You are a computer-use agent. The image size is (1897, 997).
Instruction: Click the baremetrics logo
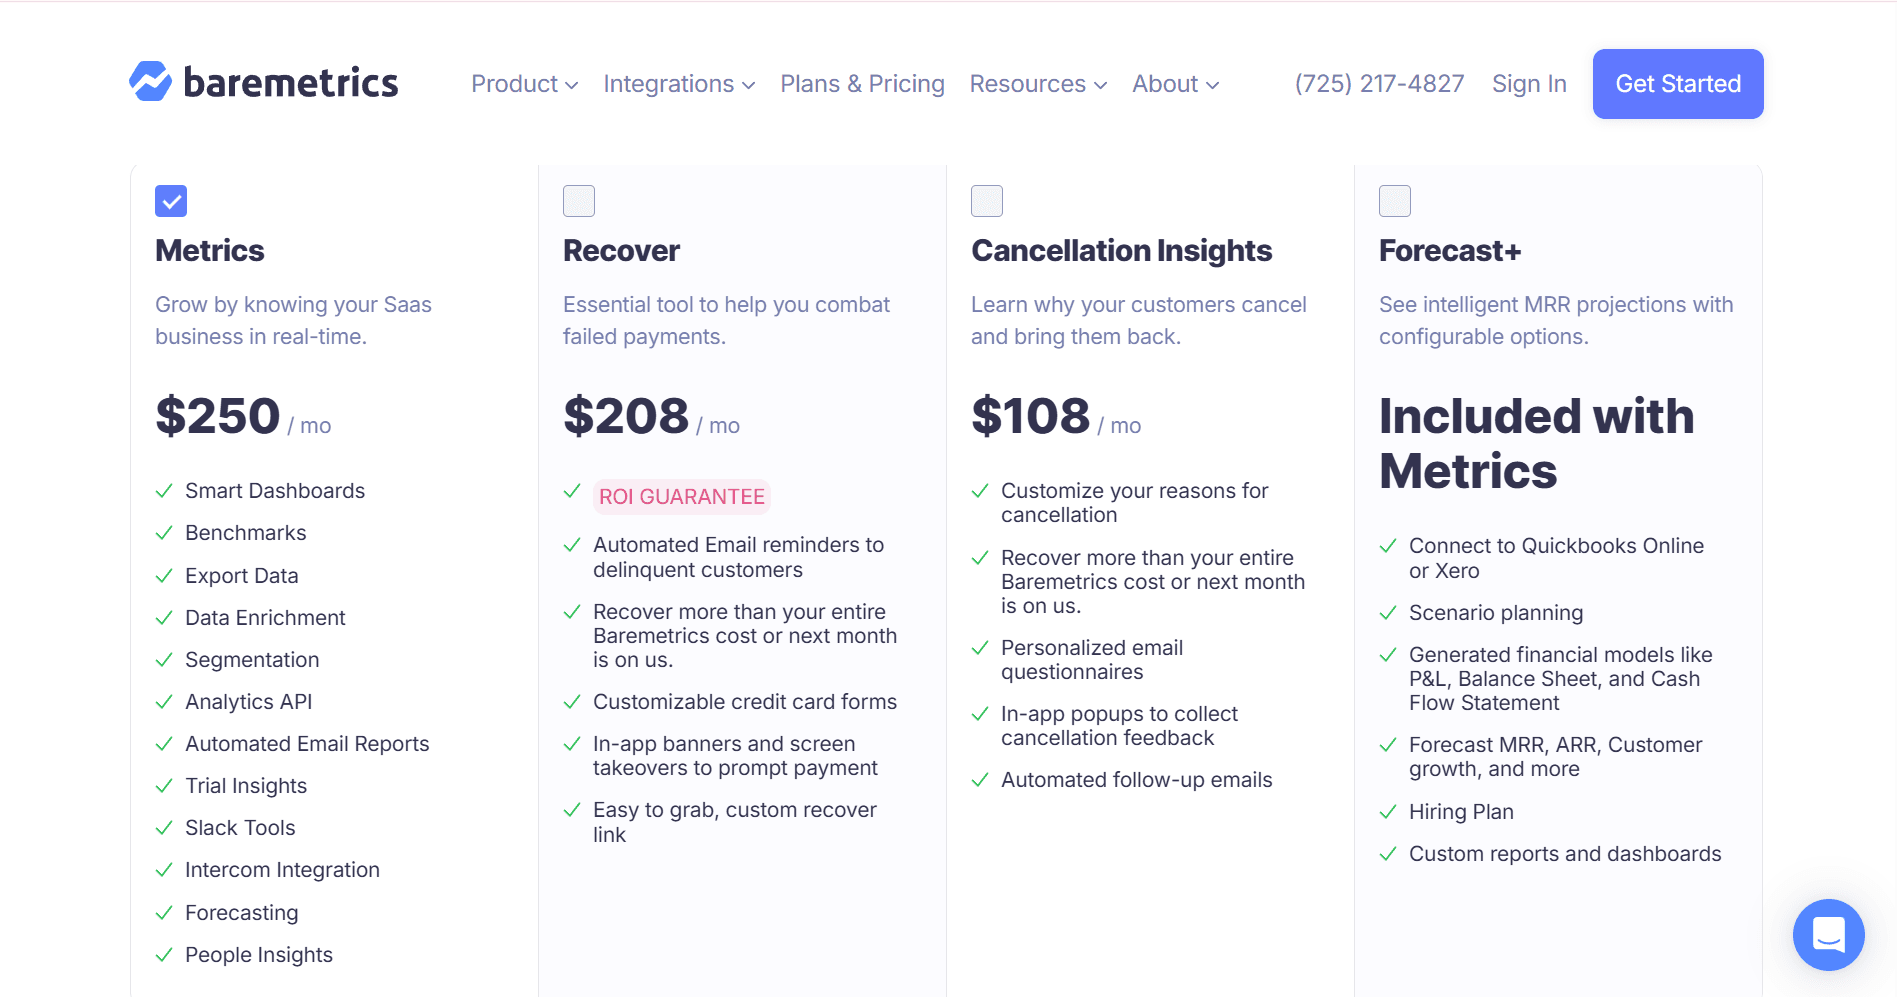point(263,82)
